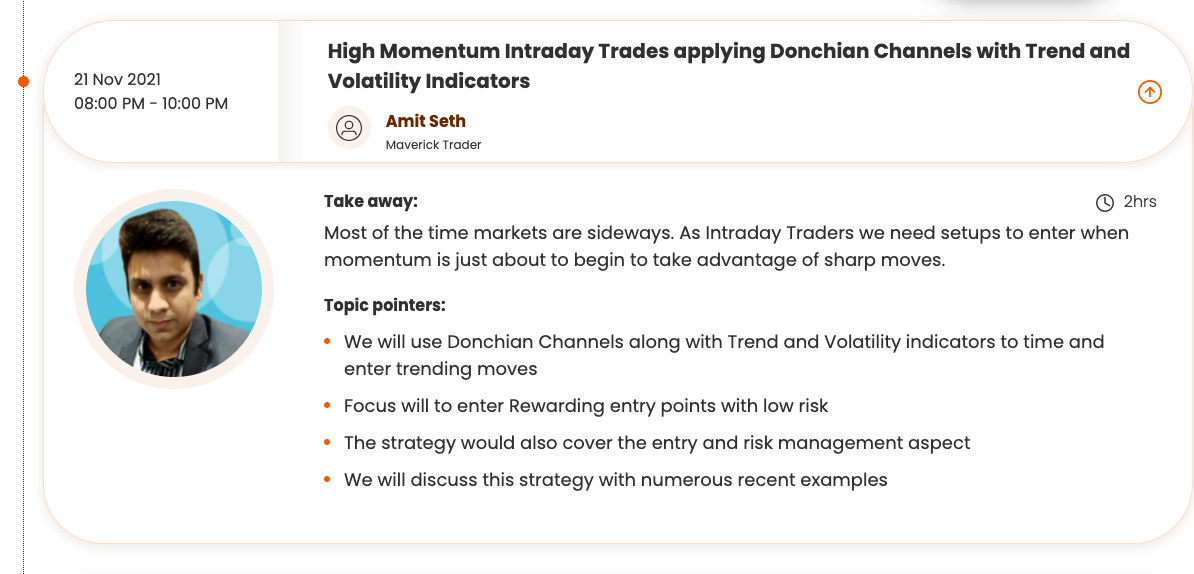
Task: Click the orange bullet before the recent examples pointer
Action: 327,480
